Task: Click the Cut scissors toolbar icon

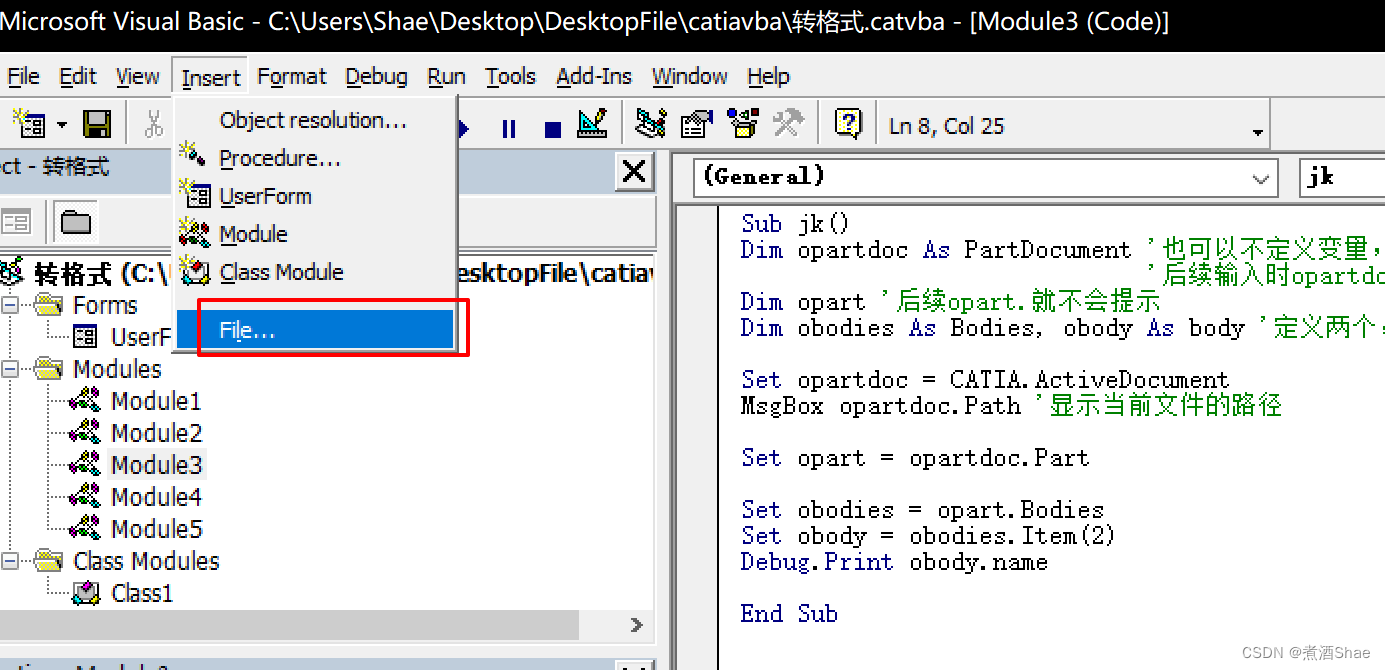Action: tap(153, 125)
